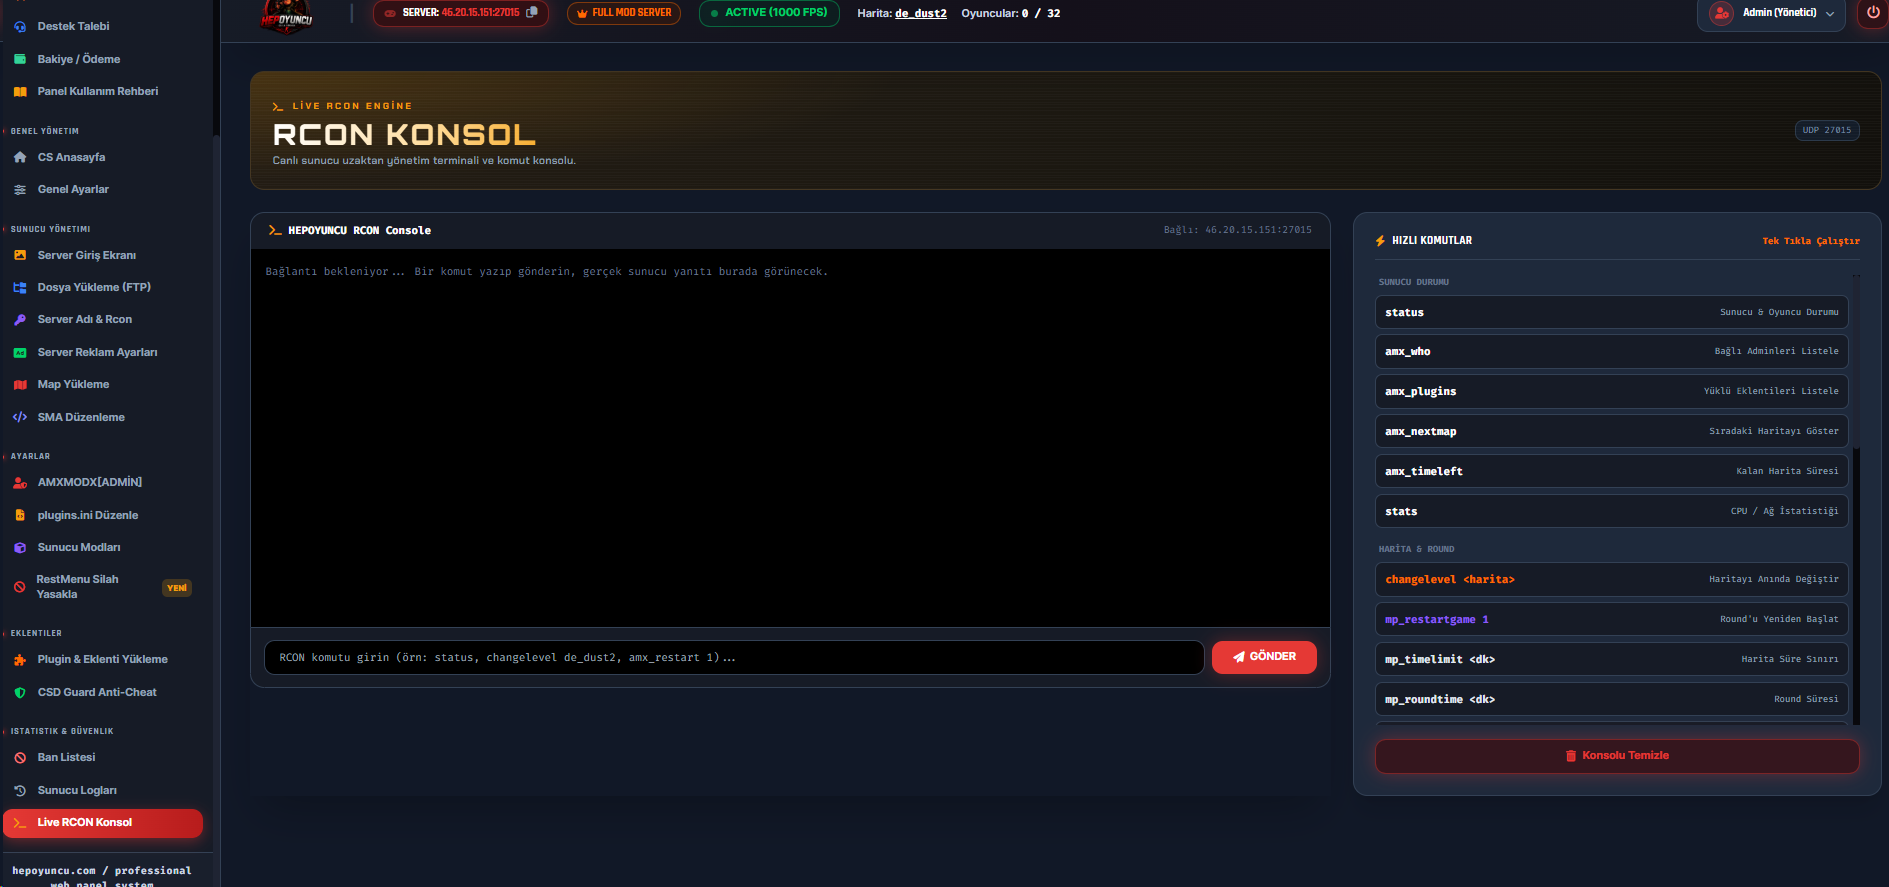
Task: Select changelevel <harita> quick command
Action: point(1612,580)
